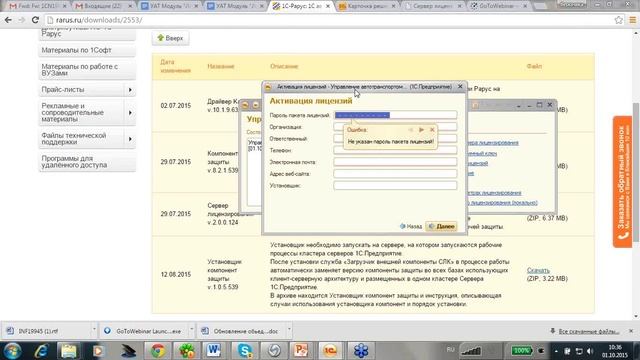Open Skype from the taskbar

244,351
